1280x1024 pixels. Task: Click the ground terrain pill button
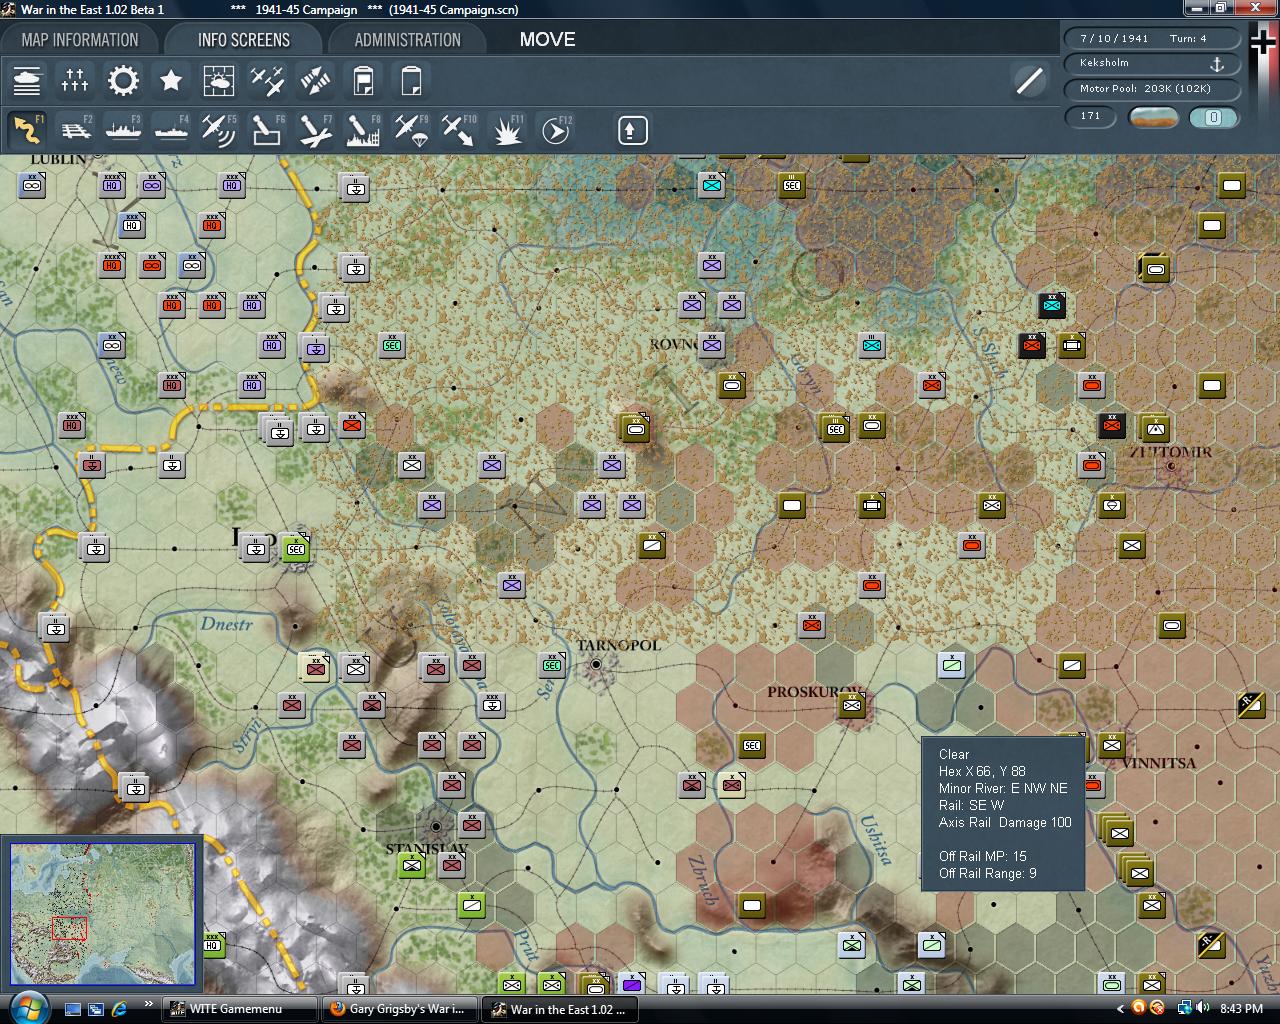[x=1153, y=117]
